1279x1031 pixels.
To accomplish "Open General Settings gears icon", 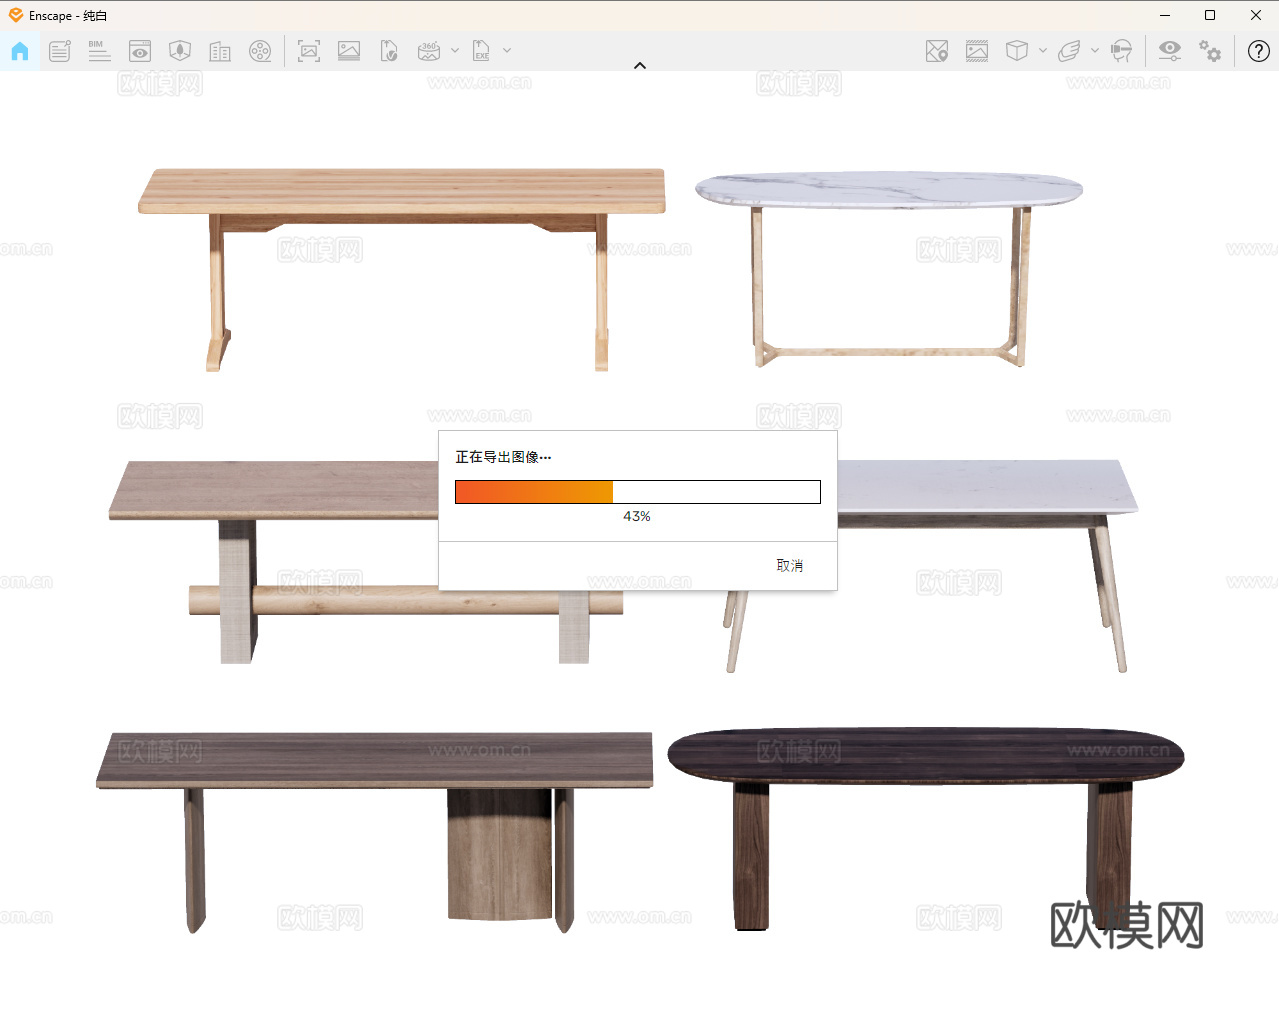I will pyautogui.click(x=1210, y=51).
